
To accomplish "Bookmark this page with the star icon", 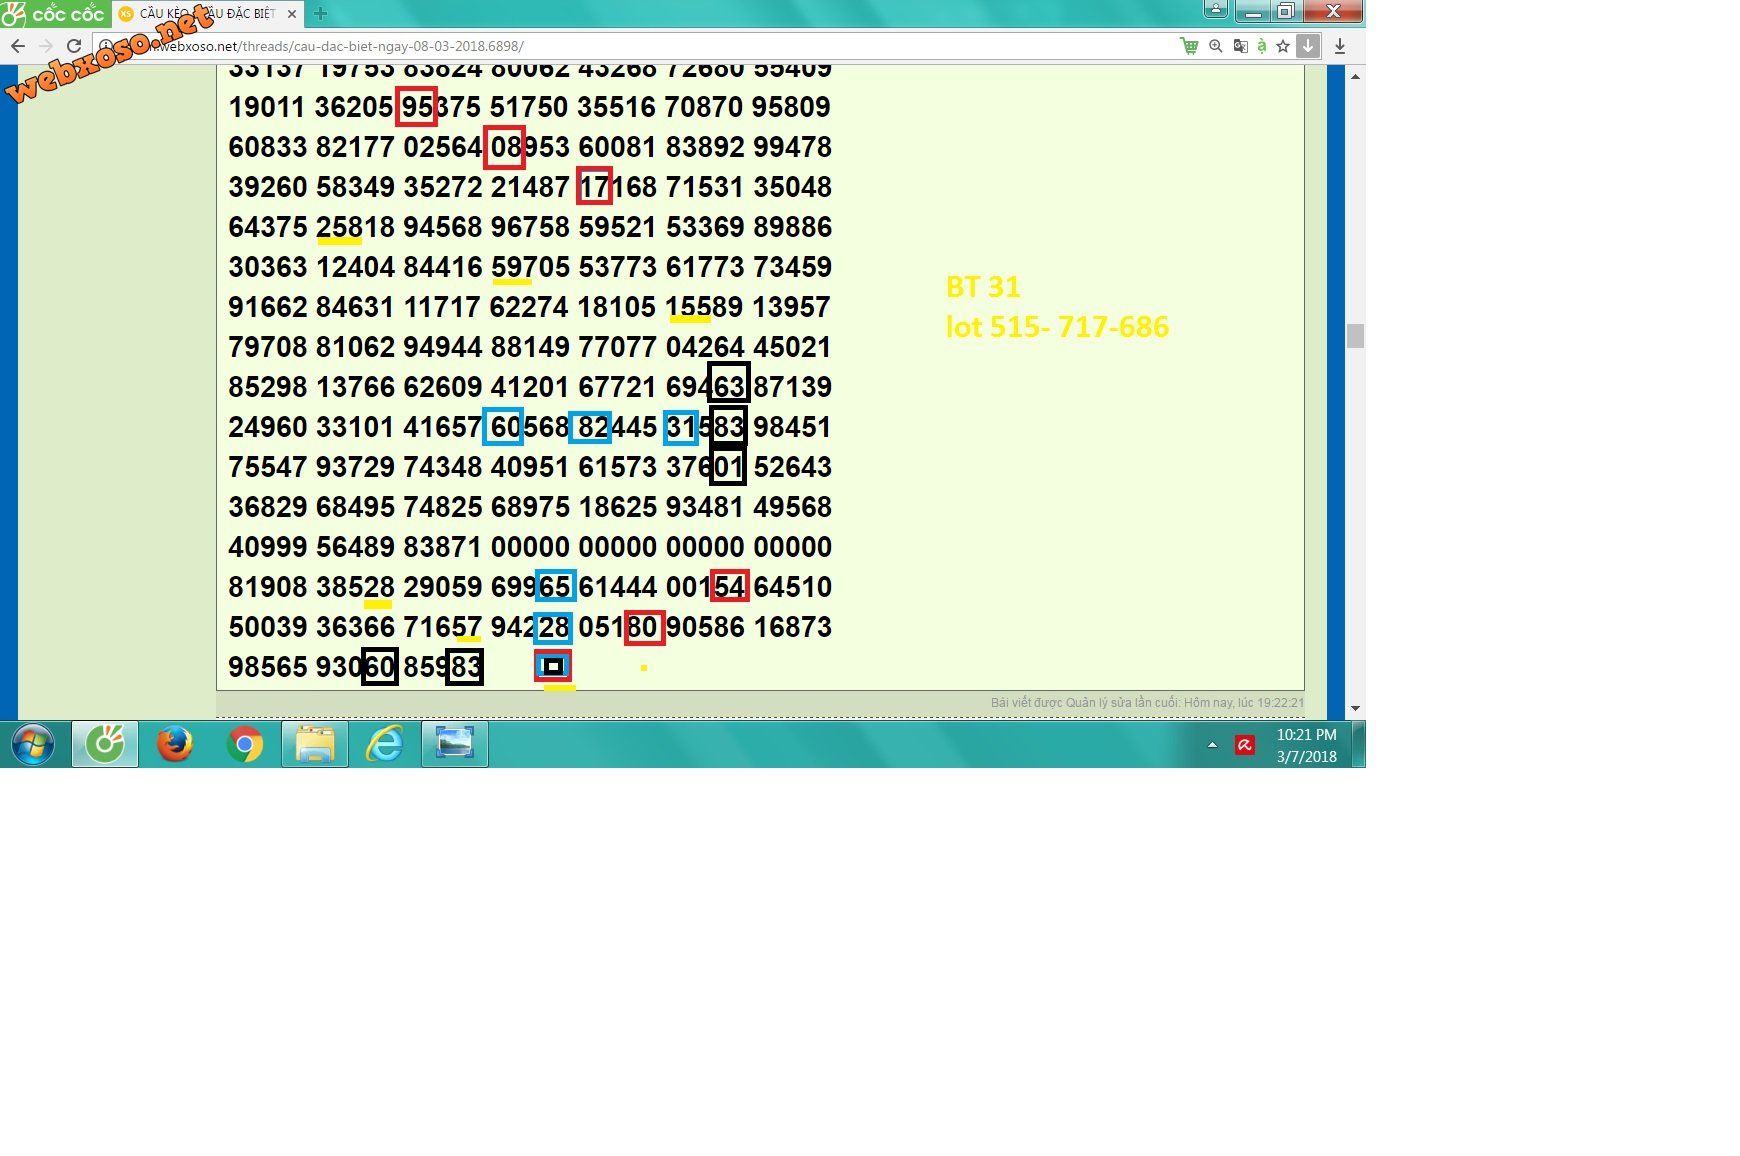I will (1283, 46).
